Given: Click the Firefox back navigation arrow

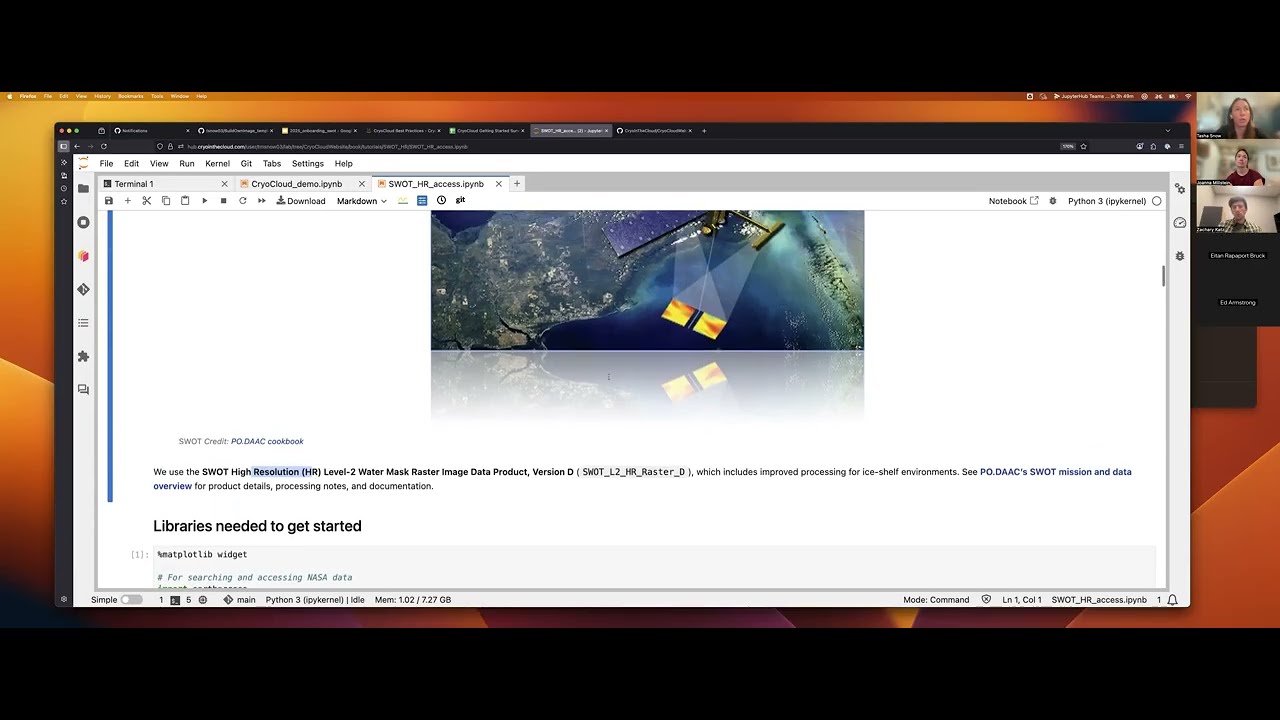Looking at the screenshot, I should [x=77, y=146].
